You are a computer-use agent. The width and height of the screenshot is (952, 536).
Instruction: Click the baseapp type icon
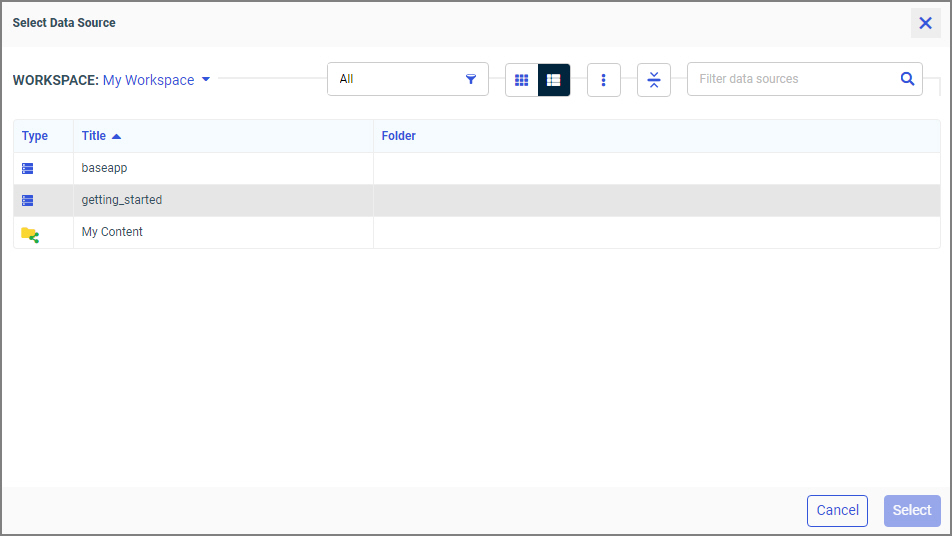click(27, 168)
